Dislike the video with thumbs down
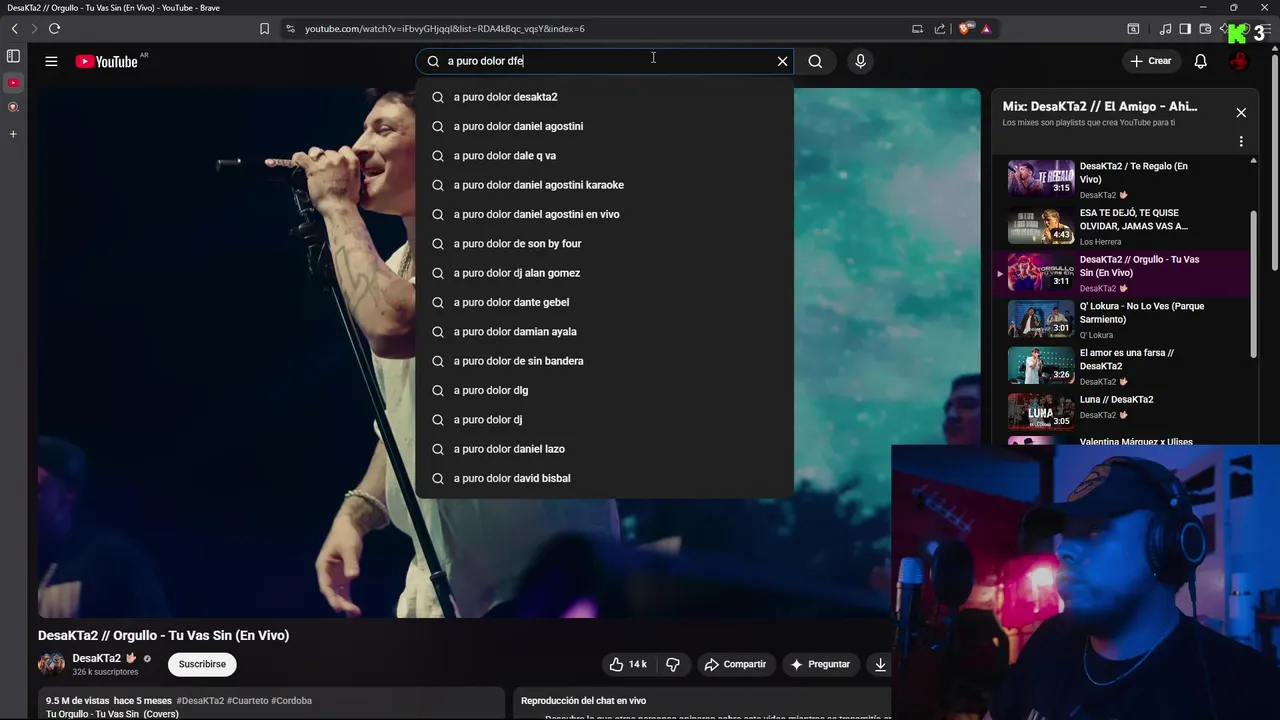The width and height of the screenshot is (1280, 720). pos(673,664)
